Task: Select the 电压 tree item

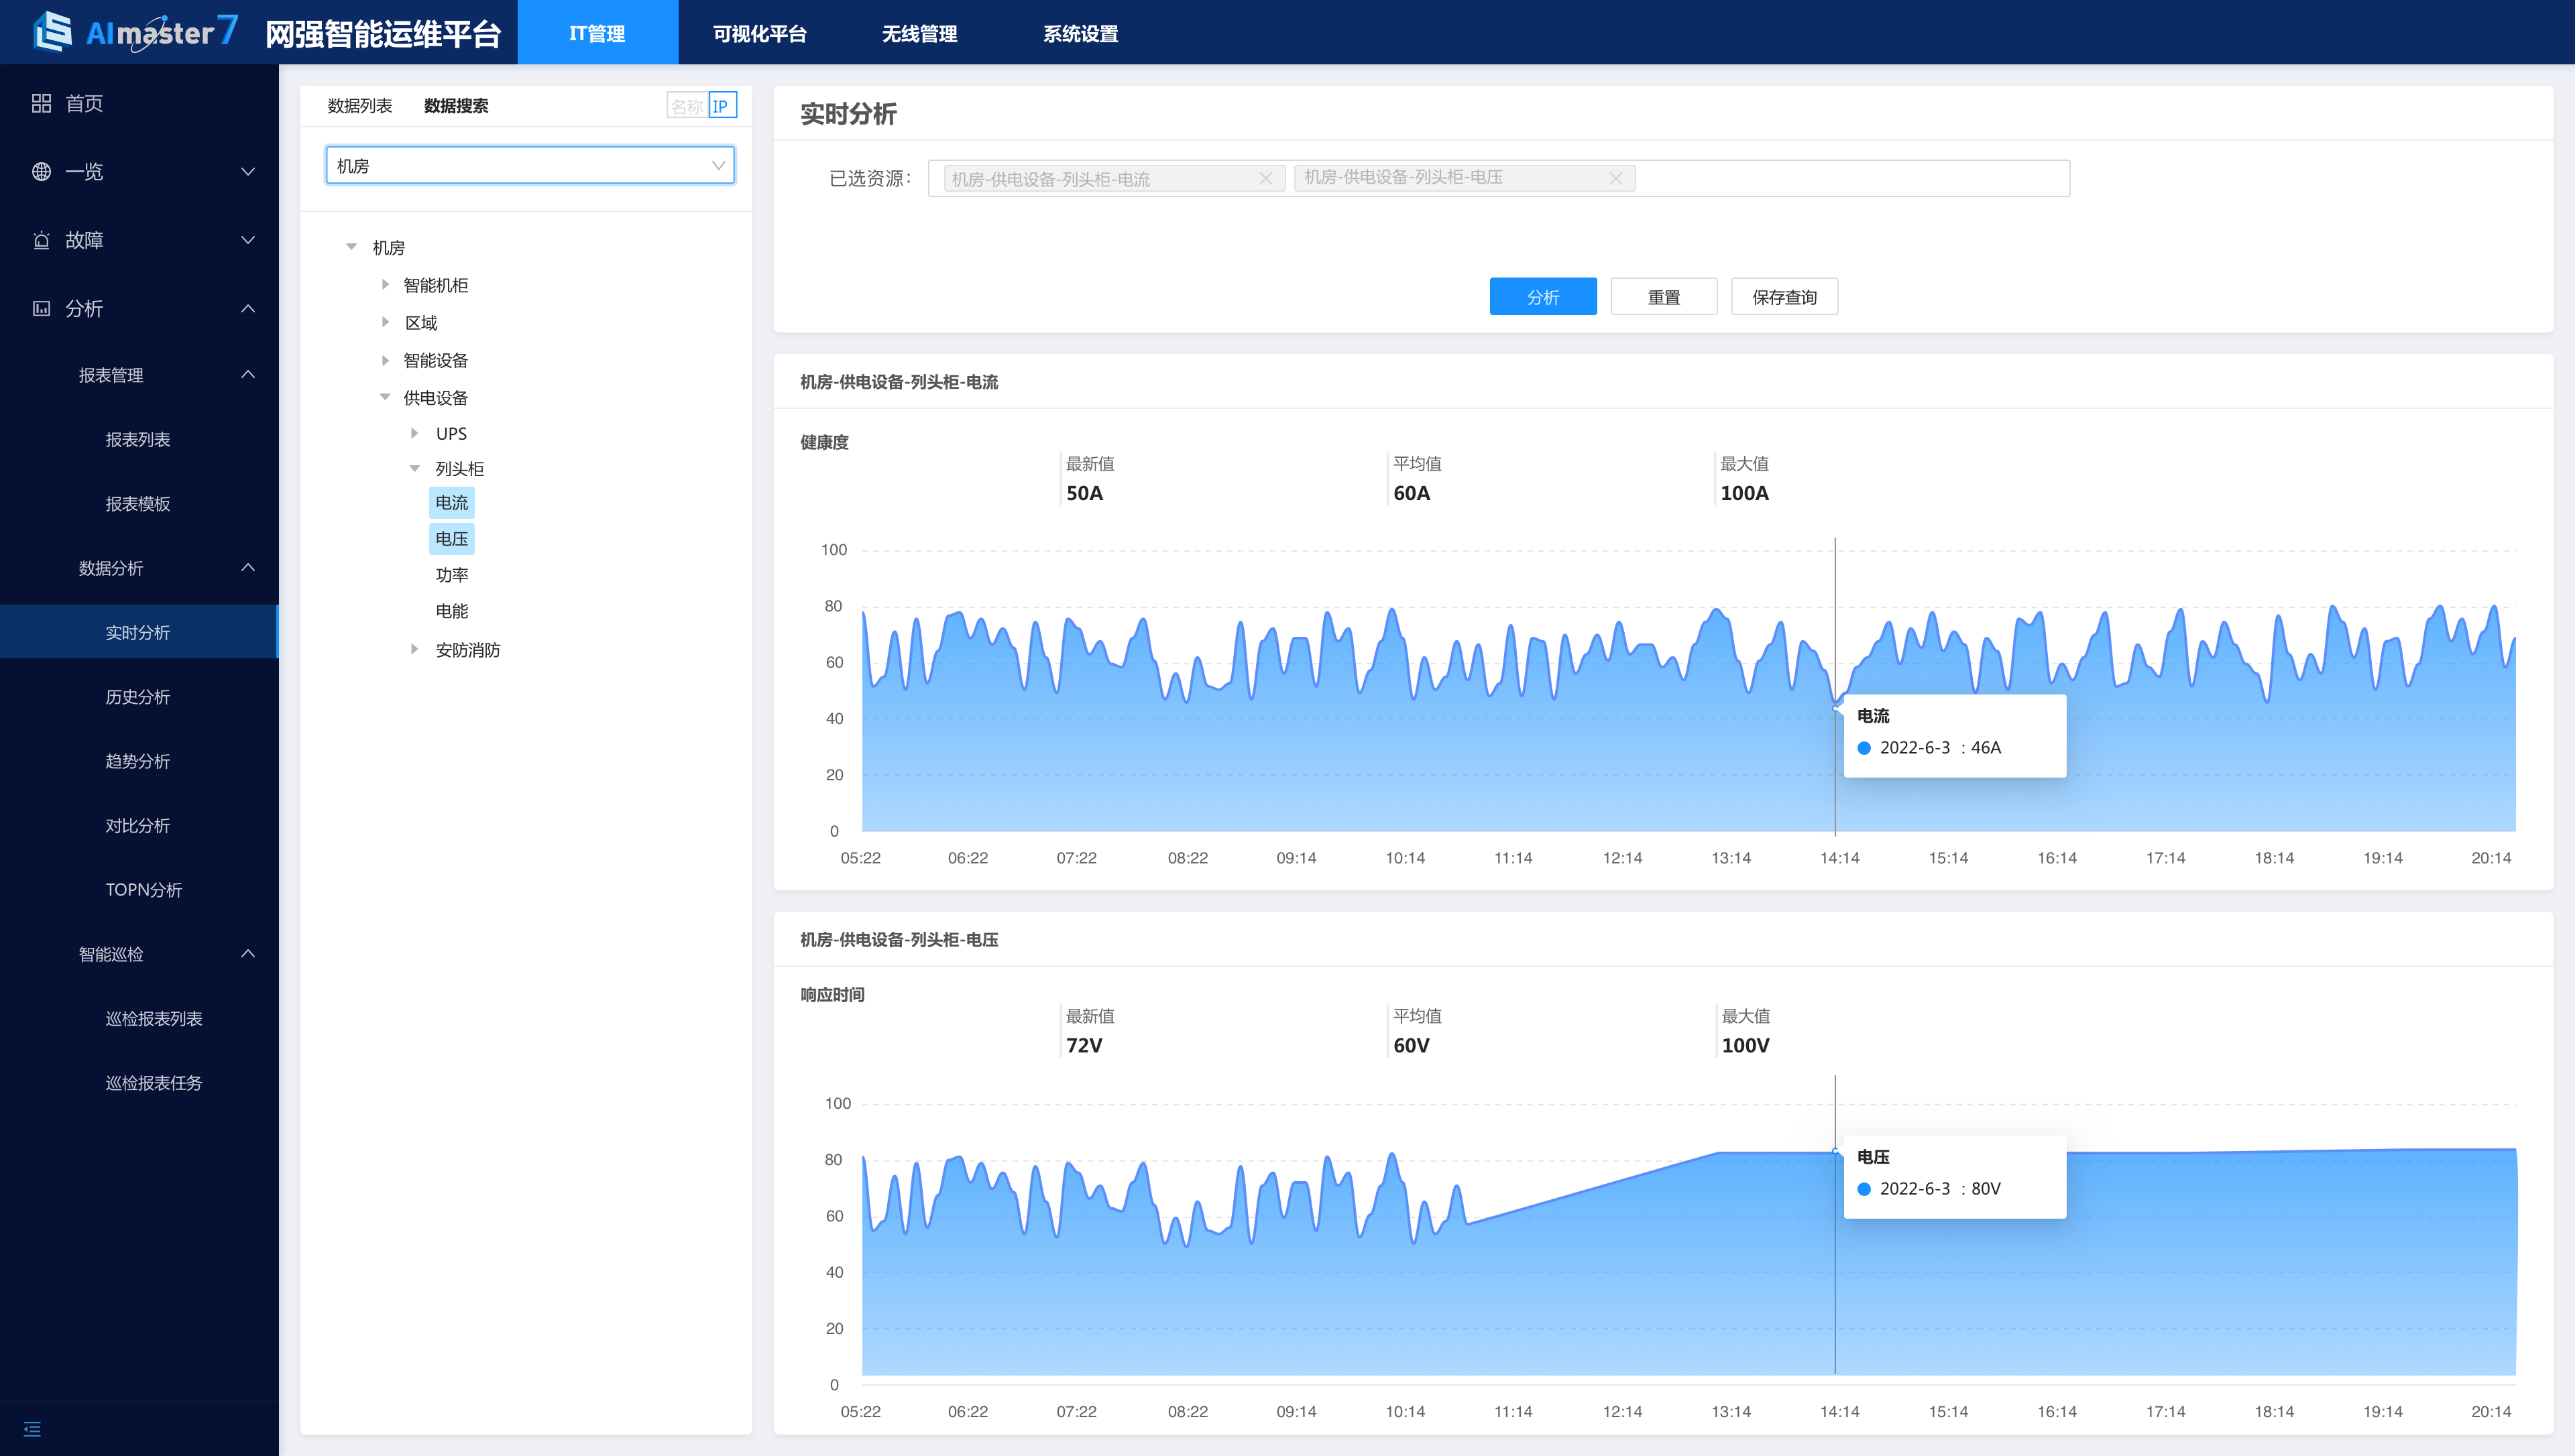Action: [452, 538]
